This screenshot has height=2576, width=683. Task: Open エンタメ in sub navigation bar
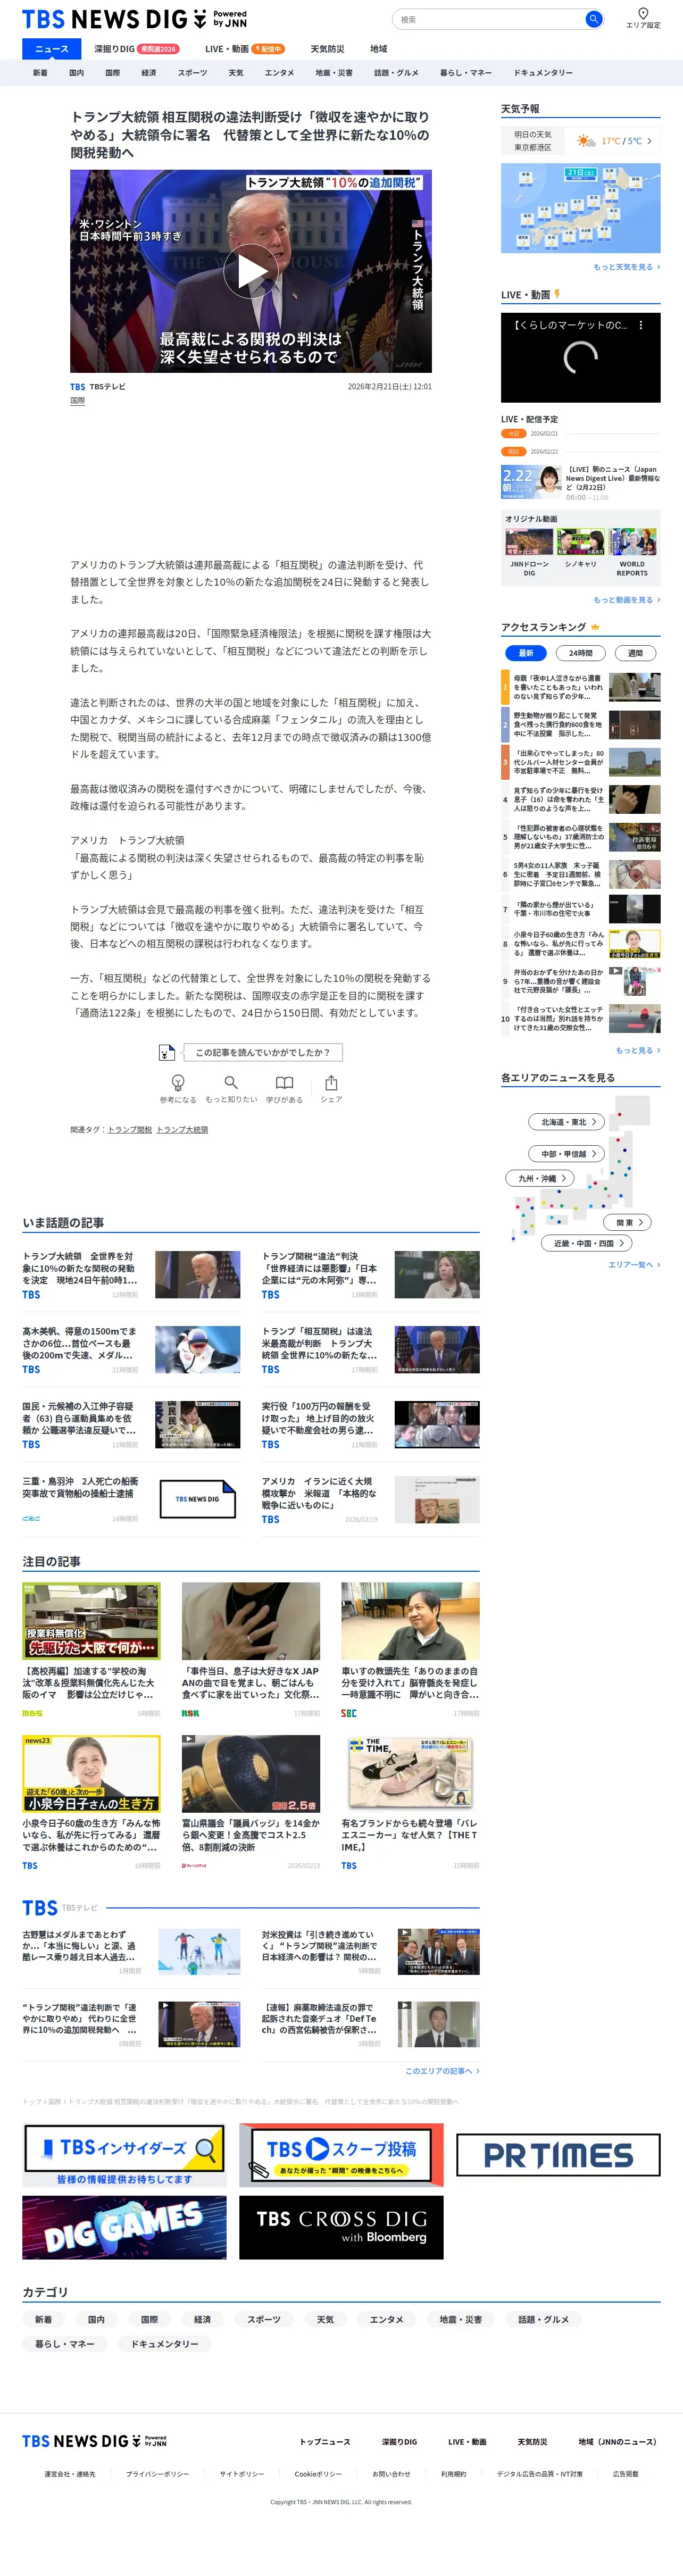click(x=279, y=73)
